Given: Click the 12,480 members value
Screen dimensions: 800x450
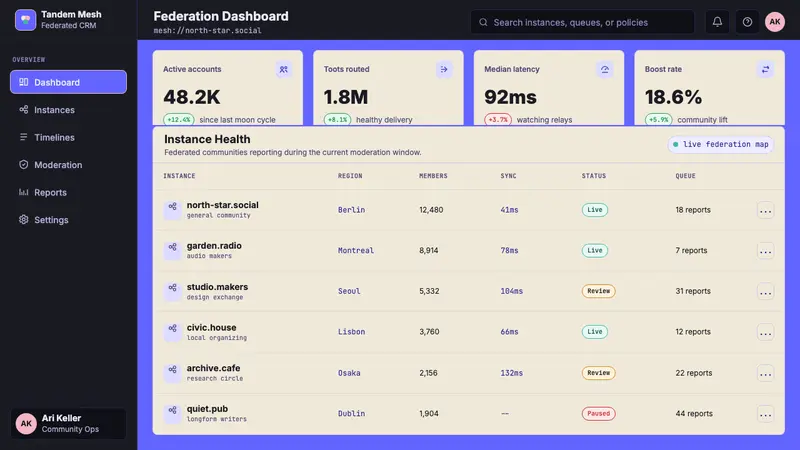Looking at the screenshot, I should tap(431, 210).
